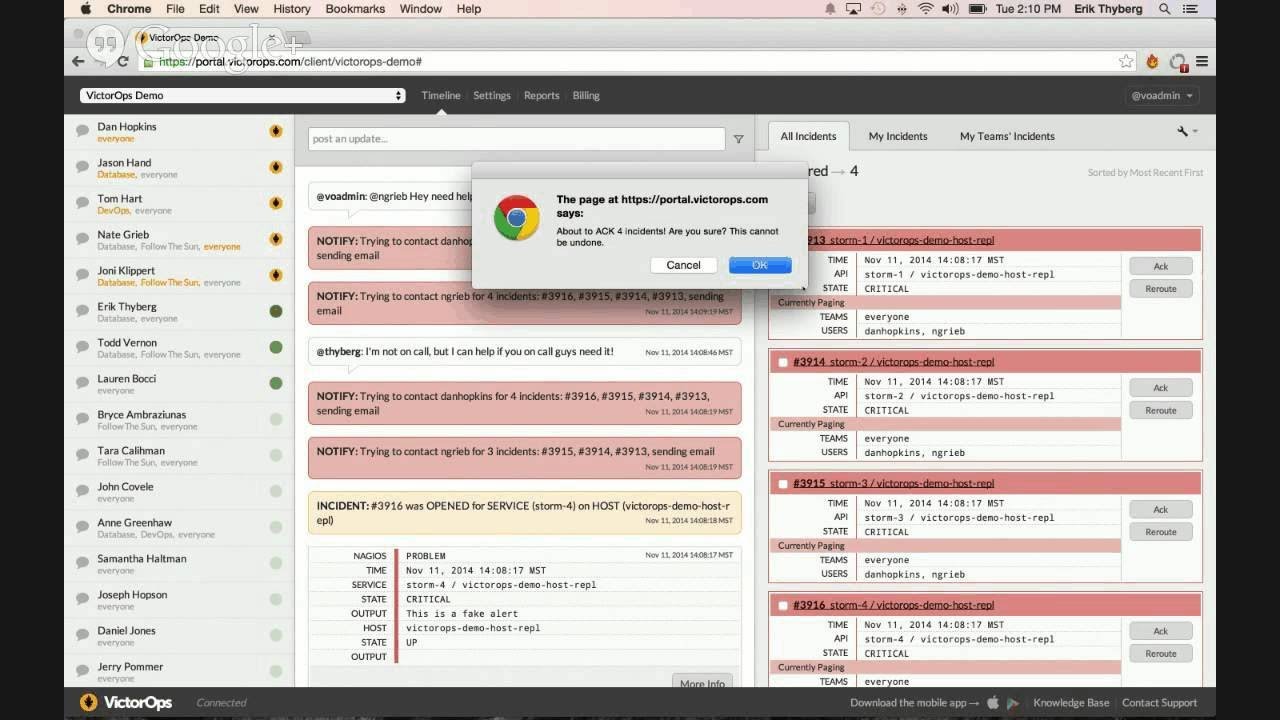Select the My Teams' Incidents tab
Viewport: 1280px width, 720px height.
pyautogui.click(x=1007, y=136)
